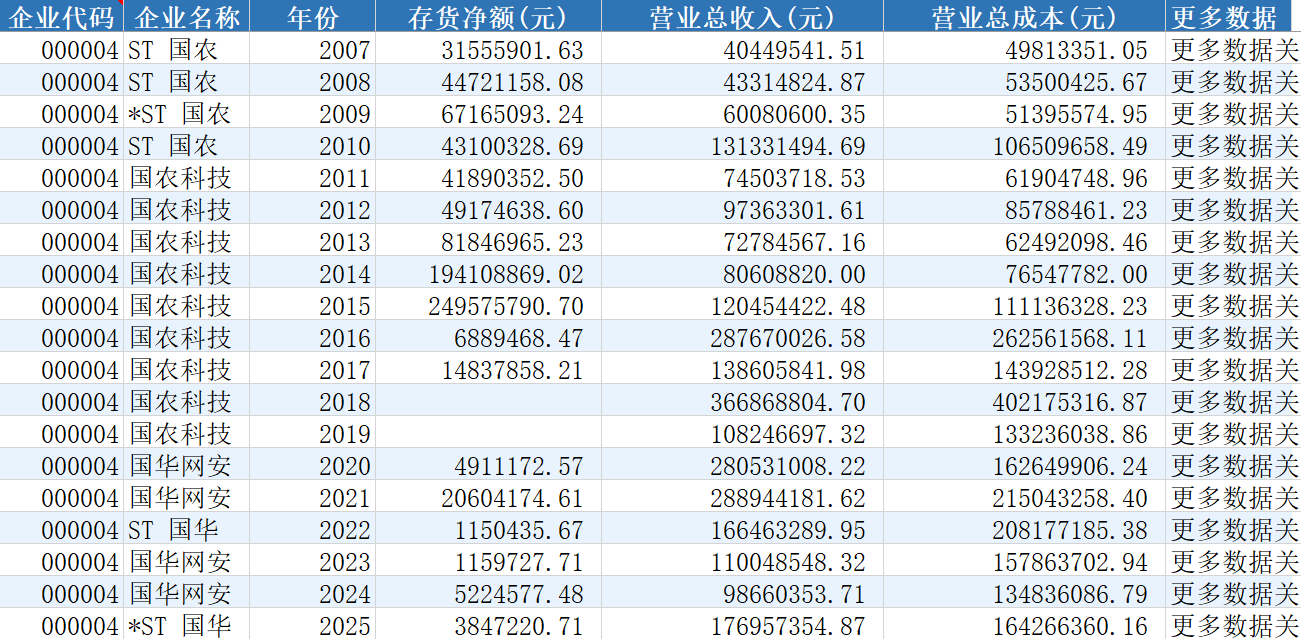Select the *ST 国农 name cell for 2009
The height and width of the screenshot is (639, 1301).
187,113
